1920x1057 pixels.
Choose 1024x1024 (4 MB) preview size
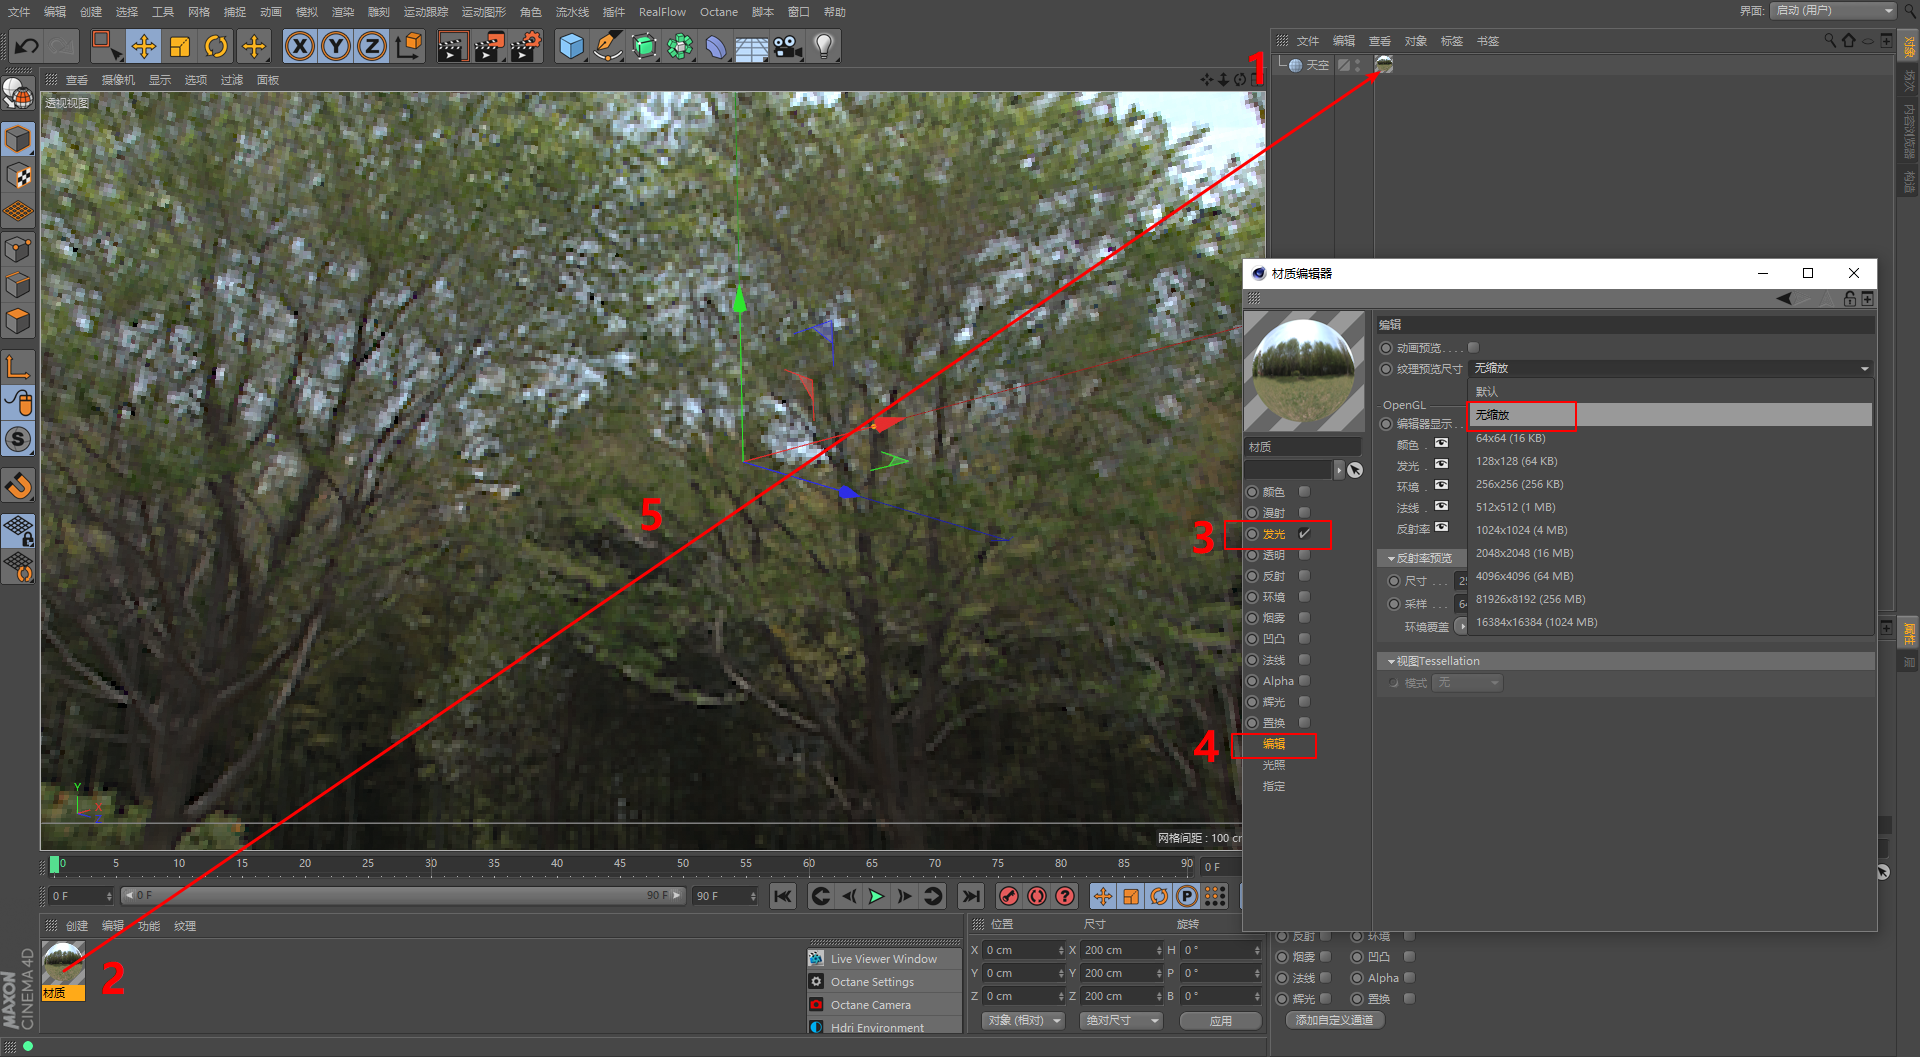1670,530
